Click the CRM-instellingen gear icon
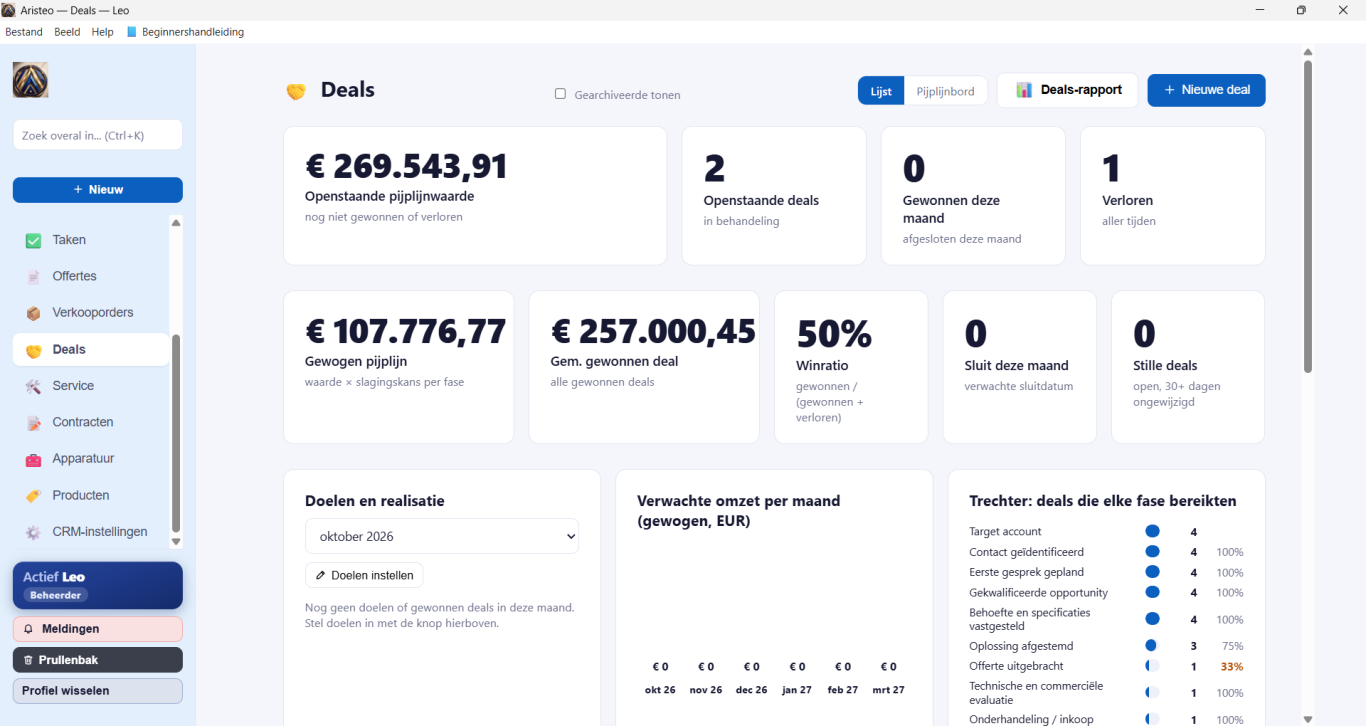 point(33,532)
